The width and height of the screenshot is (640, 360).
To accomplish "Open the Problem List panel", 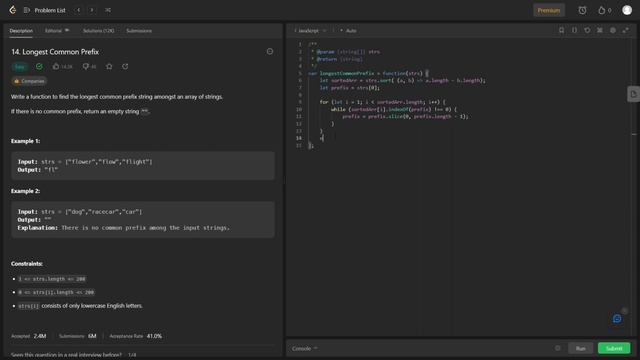I will click(x=45, y=10).
